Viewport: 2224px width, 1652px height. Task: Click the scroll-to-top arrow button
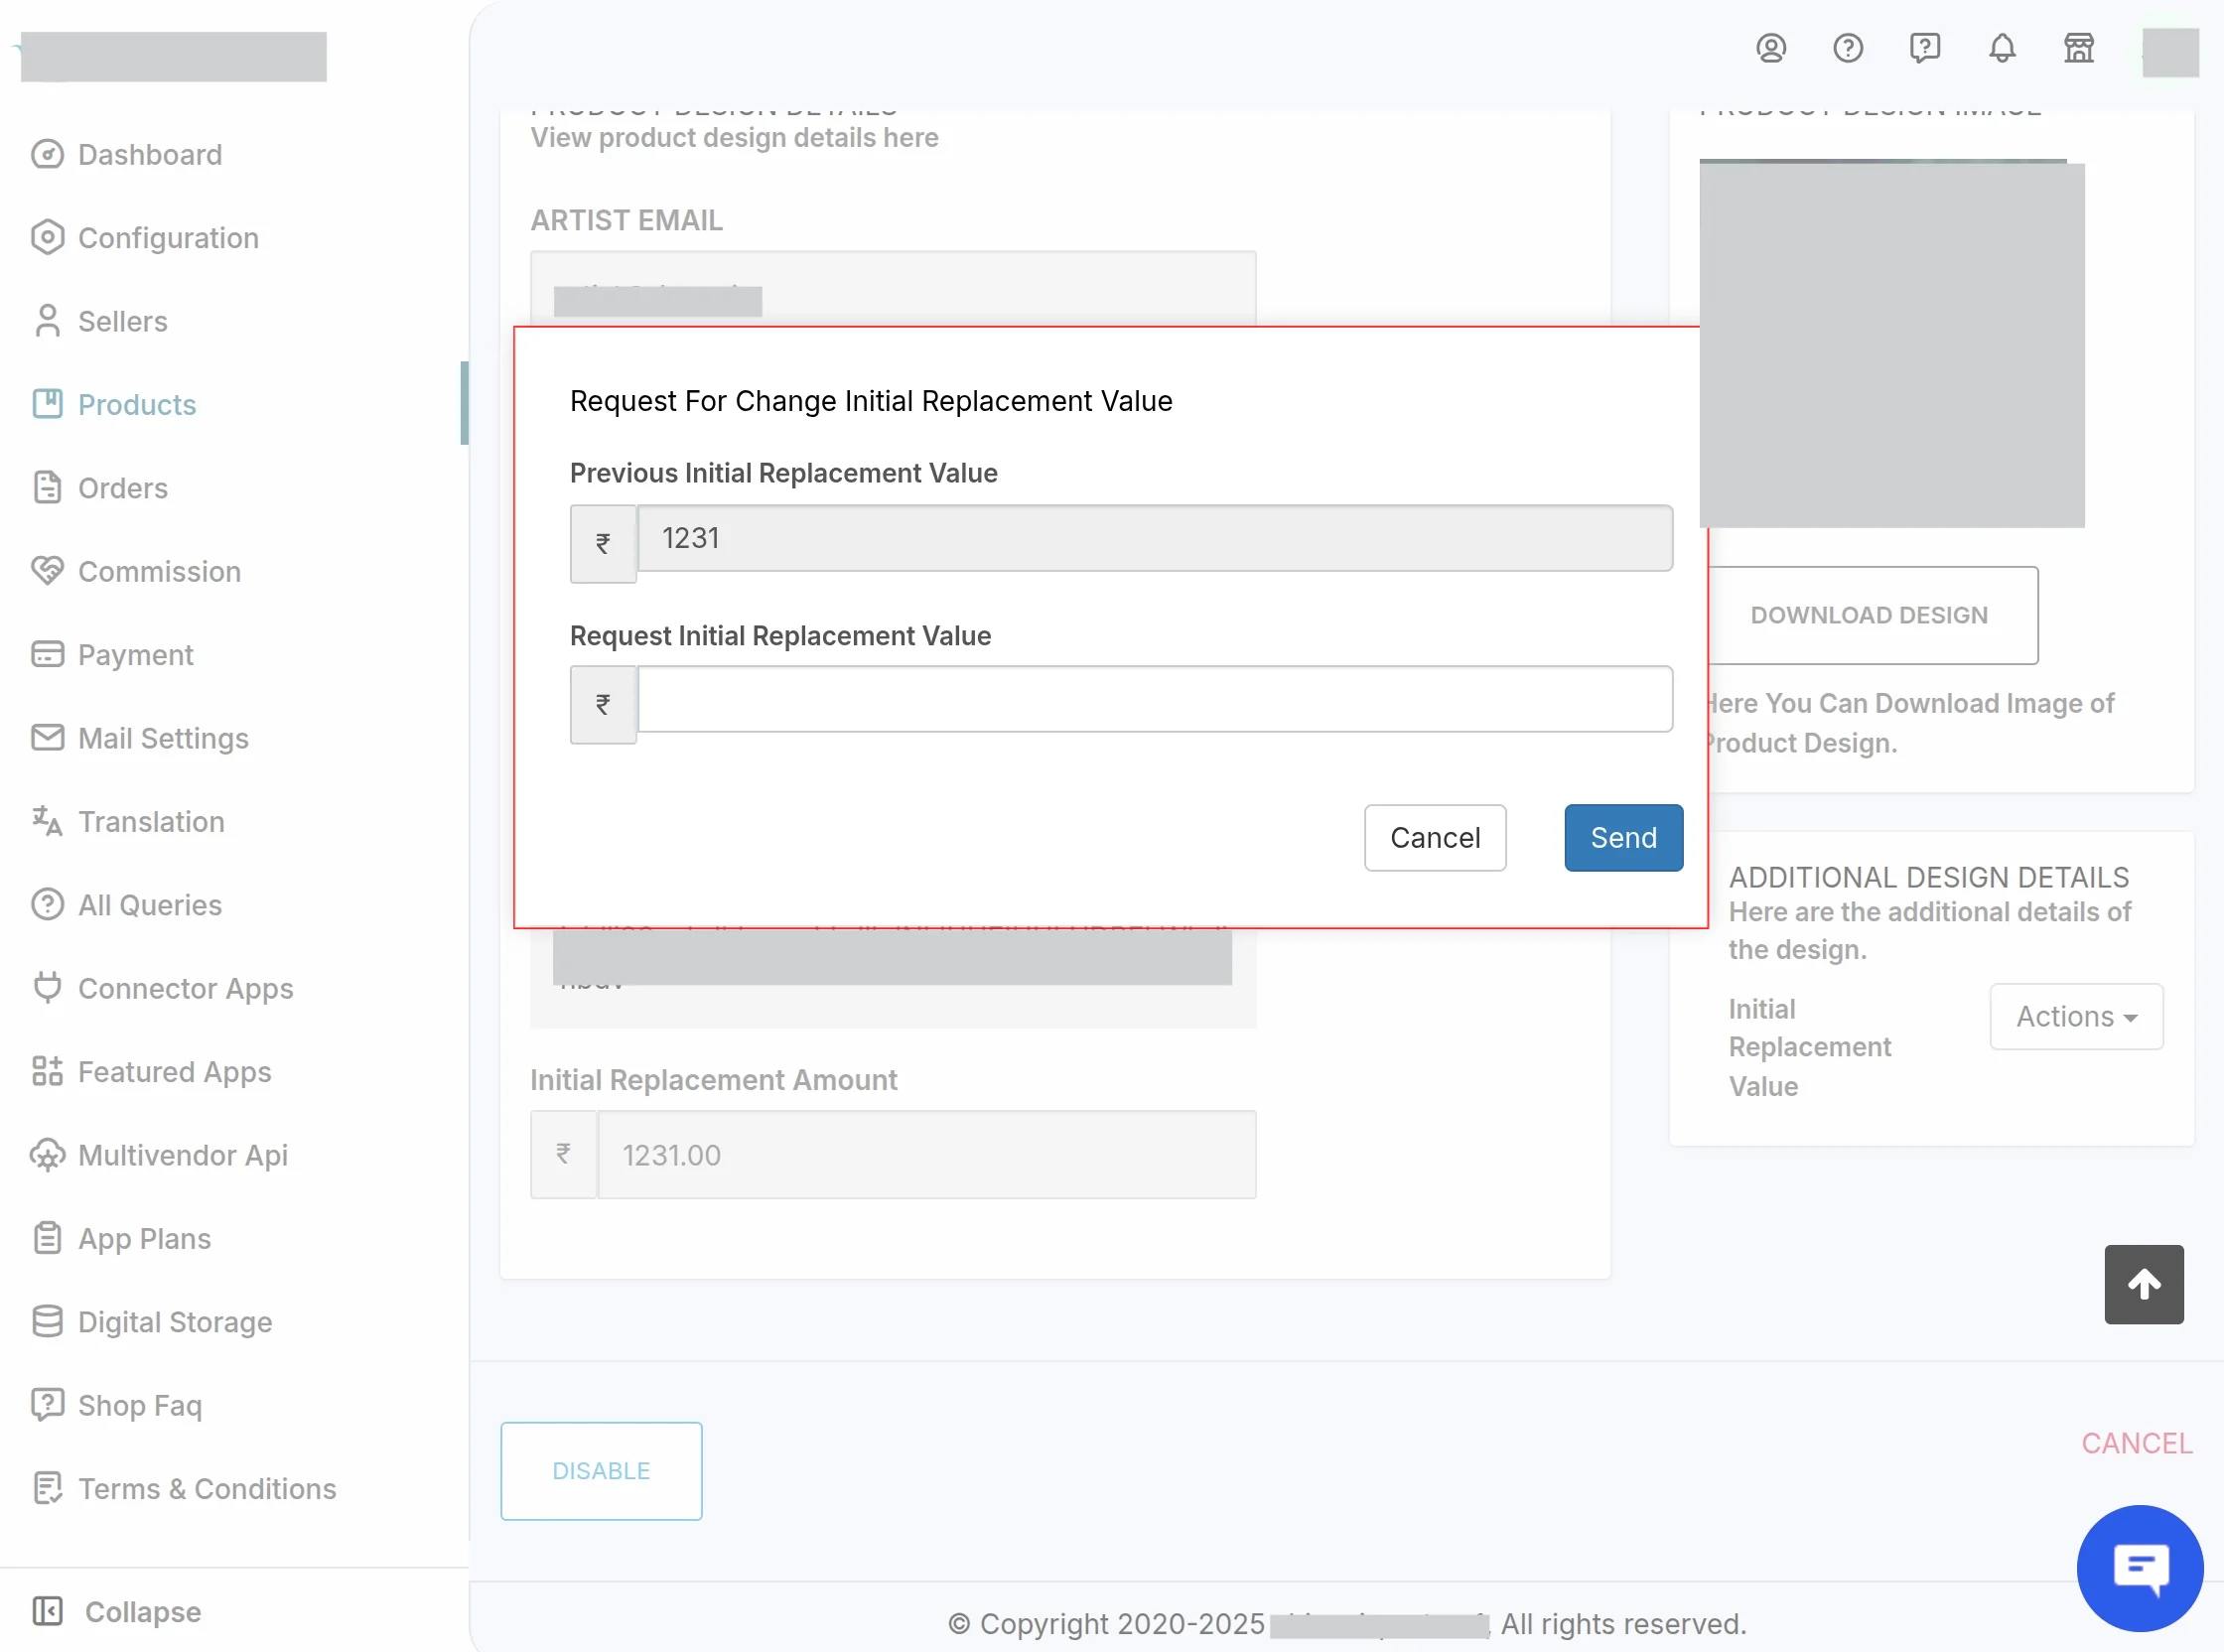click(2143, 1284)
